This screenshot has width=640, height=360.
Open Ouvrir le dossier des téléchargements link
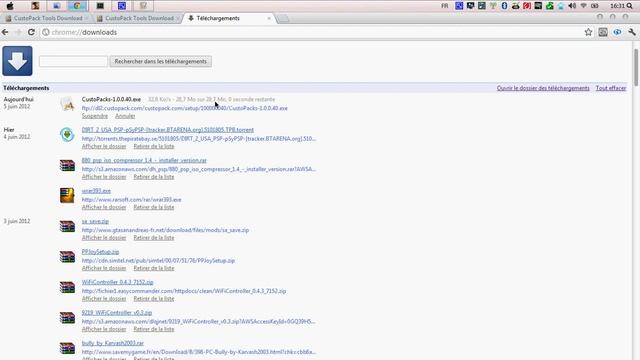pos(543,88)
